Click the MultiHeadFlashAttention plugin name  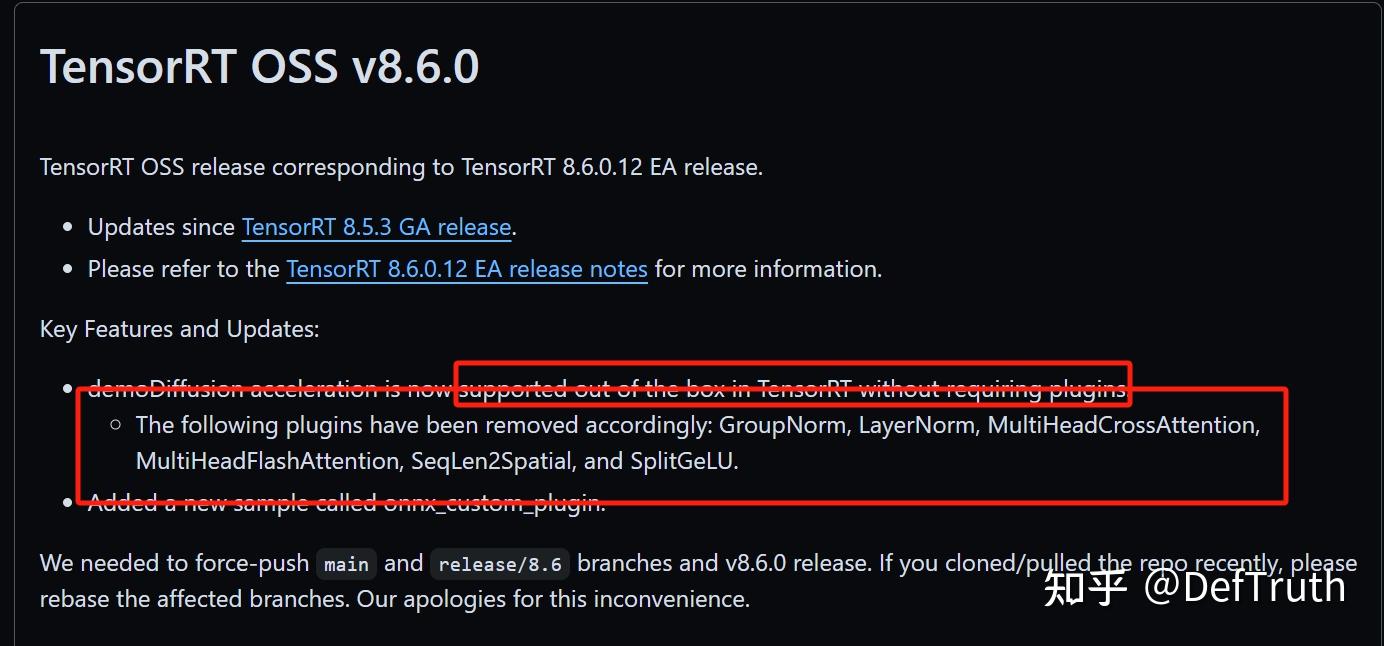pos(267,461)
